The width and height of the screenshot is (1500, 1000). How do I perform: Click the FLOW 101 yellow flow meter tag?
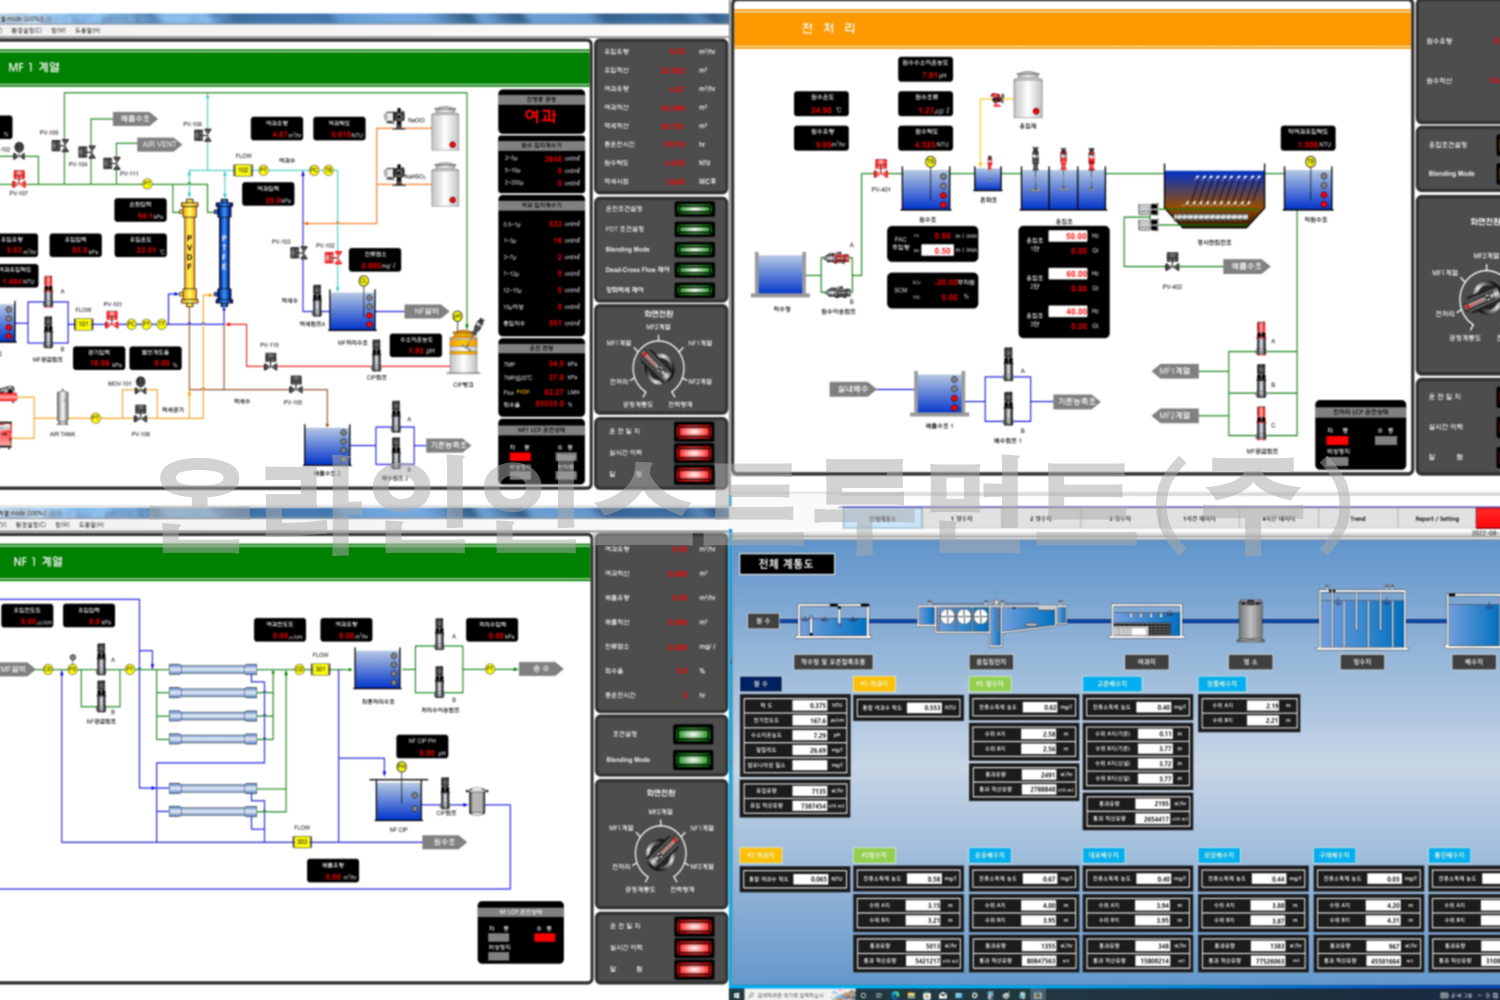tap(84, 324)
